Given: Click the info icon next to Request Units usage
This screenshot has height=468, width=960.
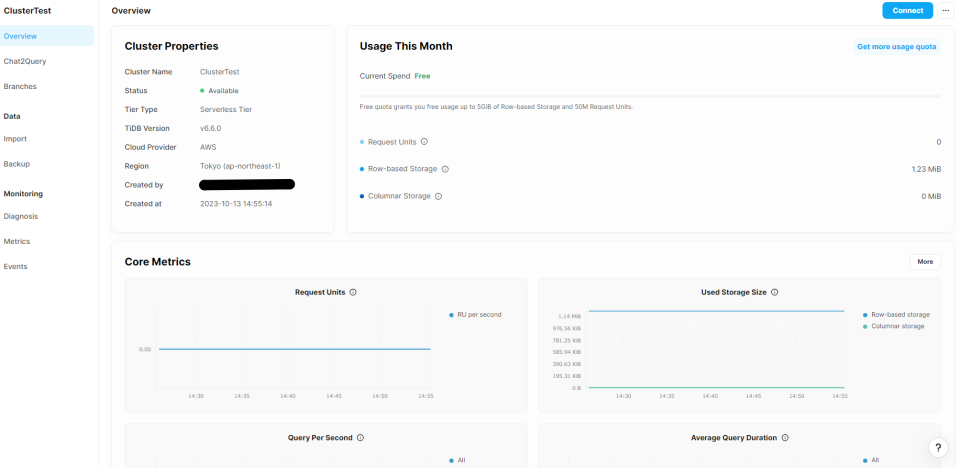Looking at the screenshot, I should (425, 142).
